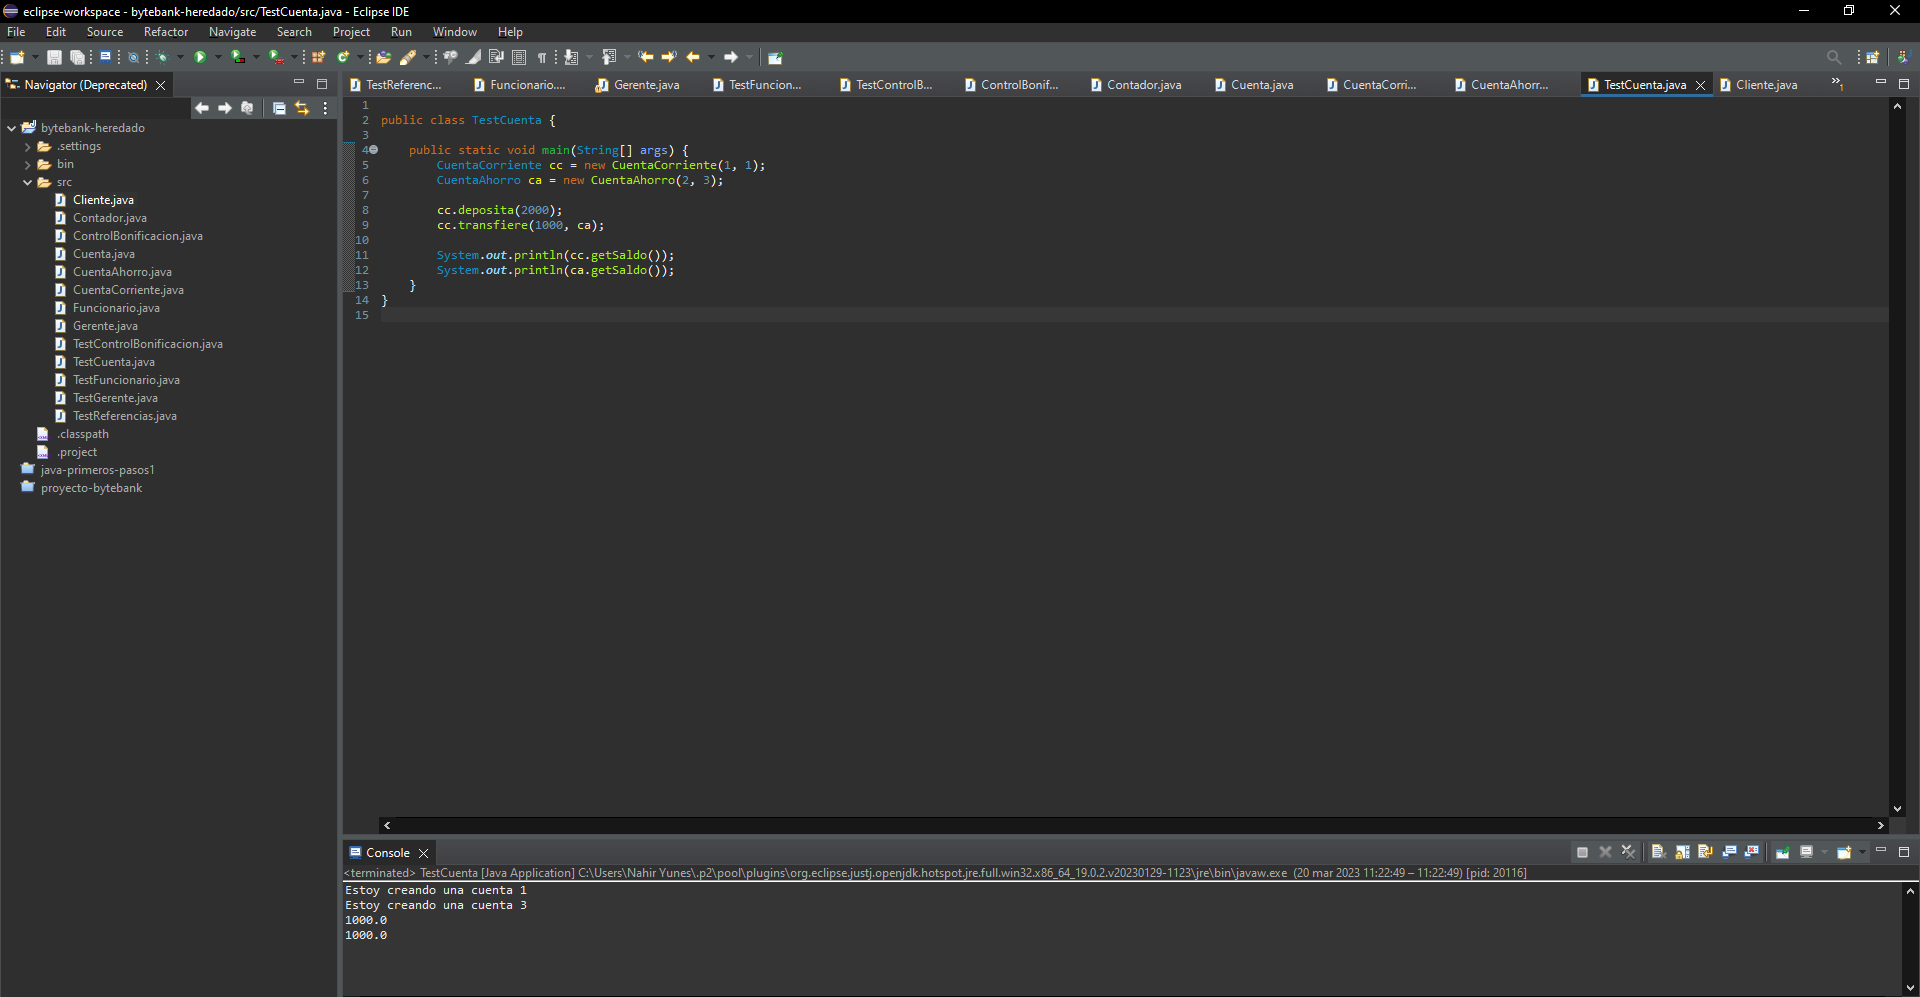
Task: Select java-primeros-pasos1 project
Action: click(x=97, y=470)
